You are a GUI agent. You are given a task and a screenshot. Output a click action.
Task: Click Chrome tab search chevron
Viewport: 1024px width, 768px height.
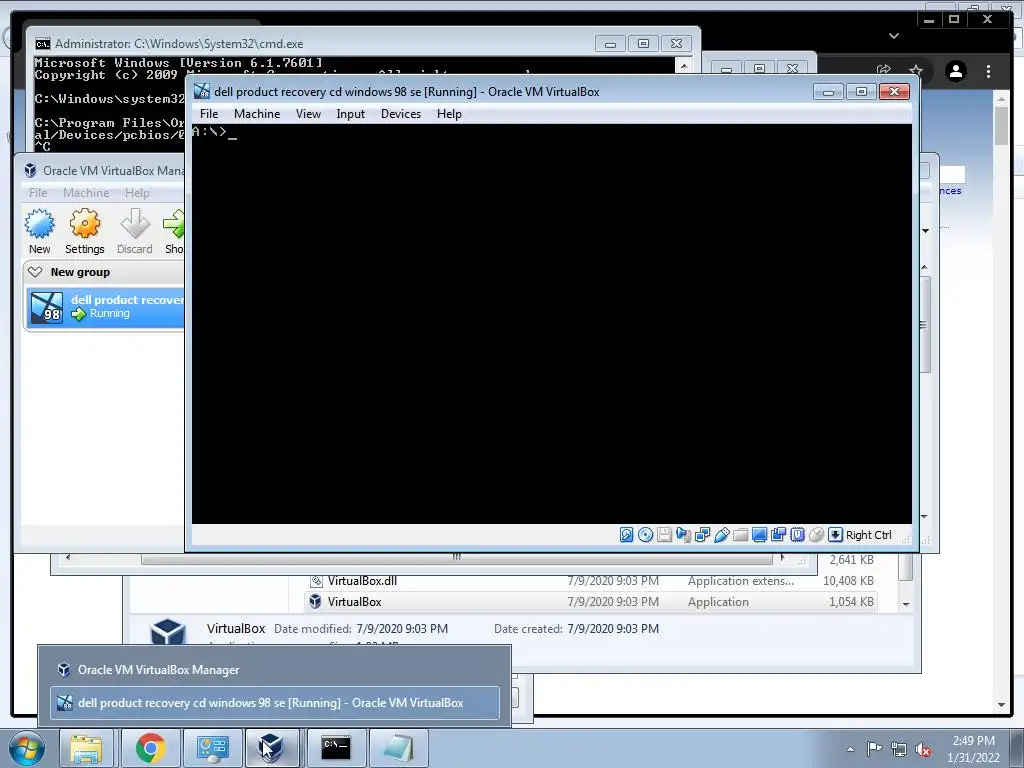tap(894, 36)
